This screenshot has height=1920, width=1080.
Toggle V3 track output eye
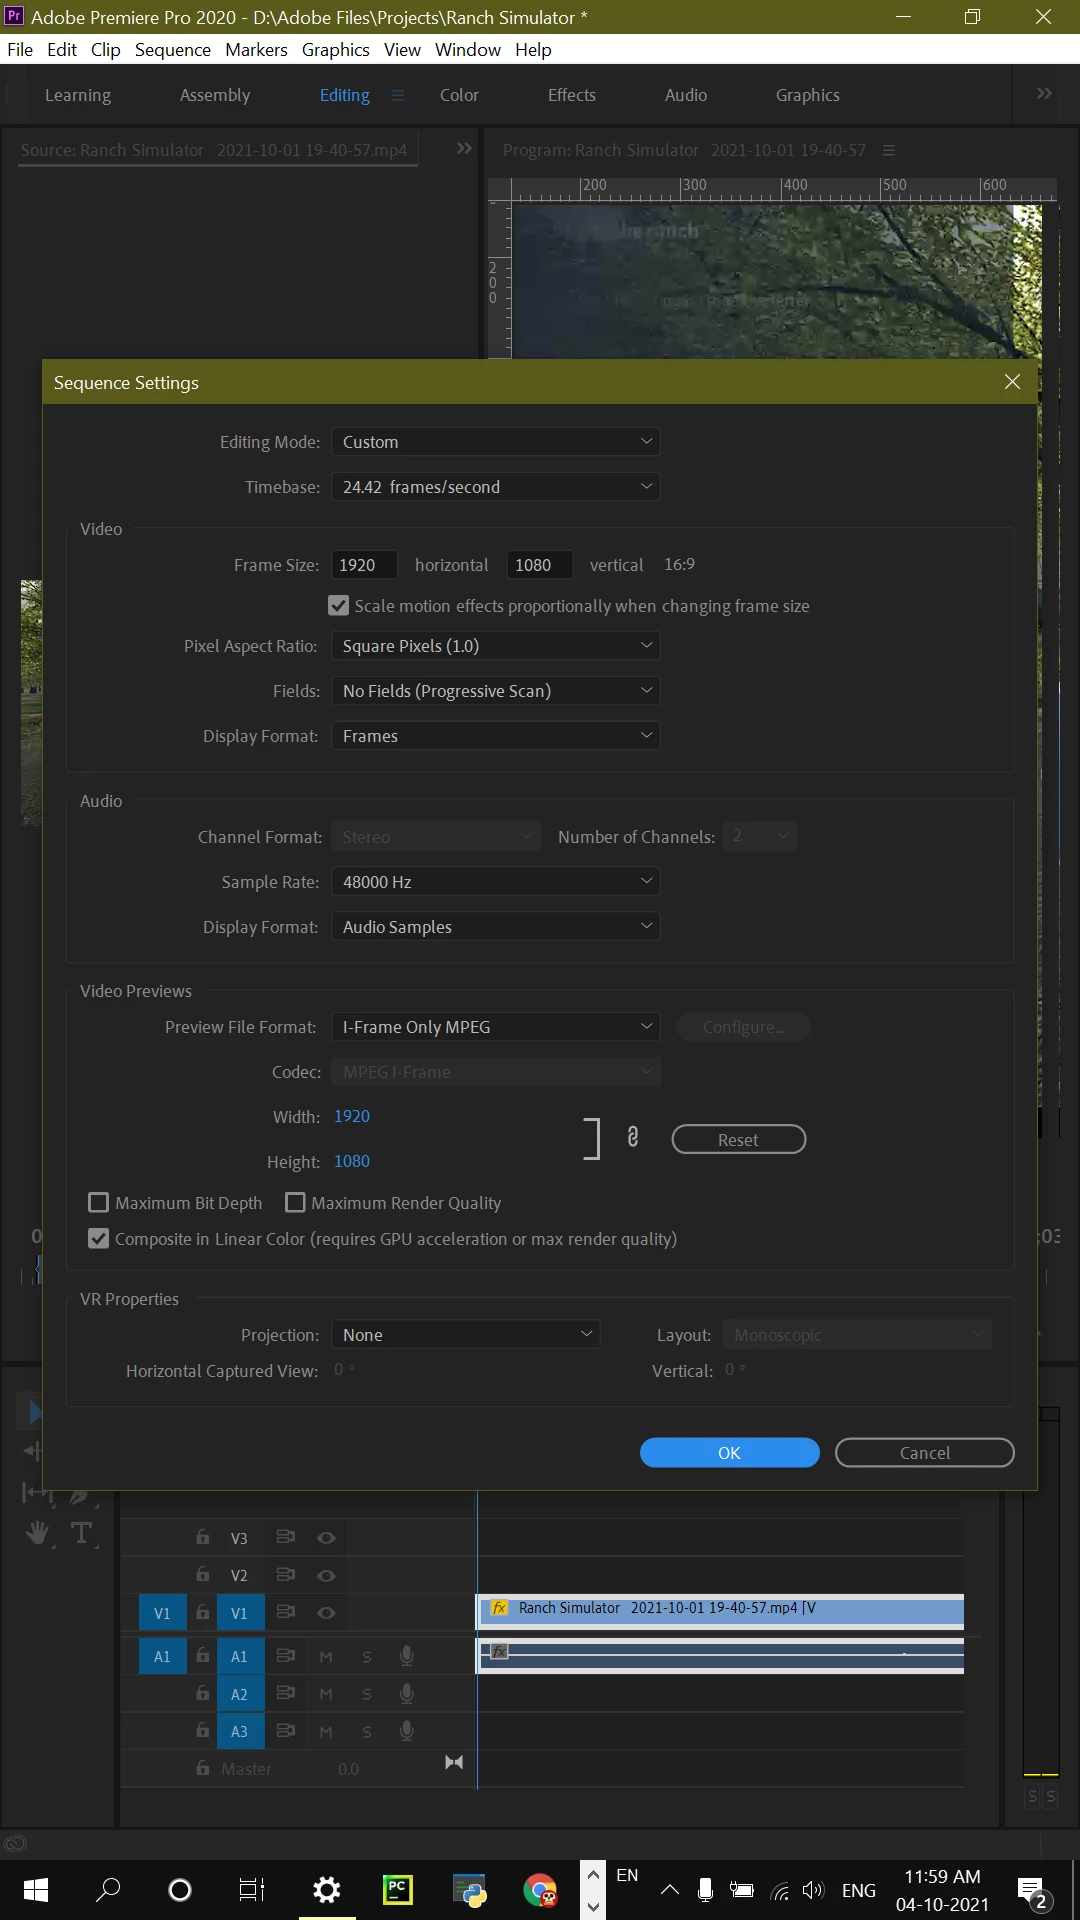(326, 1538)
